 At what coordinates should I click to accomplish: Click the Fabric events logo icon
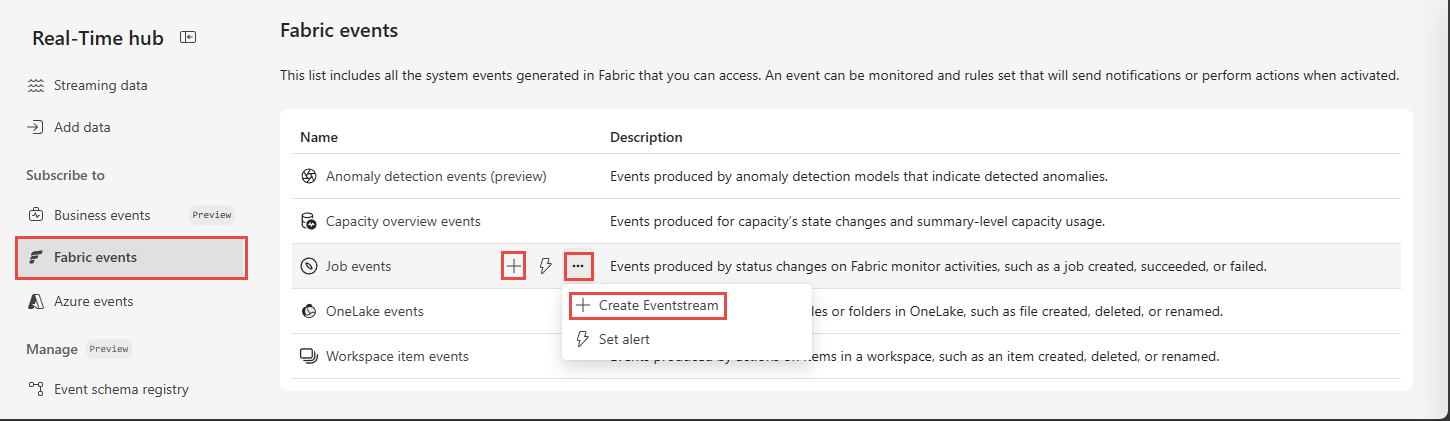pyautogui.click(x=36, y=257)
